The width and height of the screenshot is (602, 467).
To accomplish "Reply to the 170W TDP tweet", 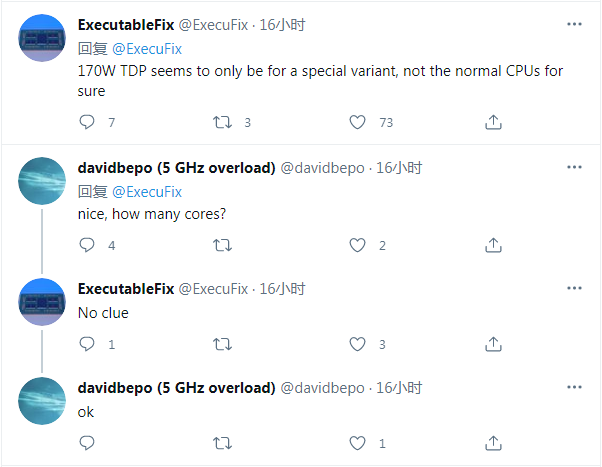I will pos(86,122).
